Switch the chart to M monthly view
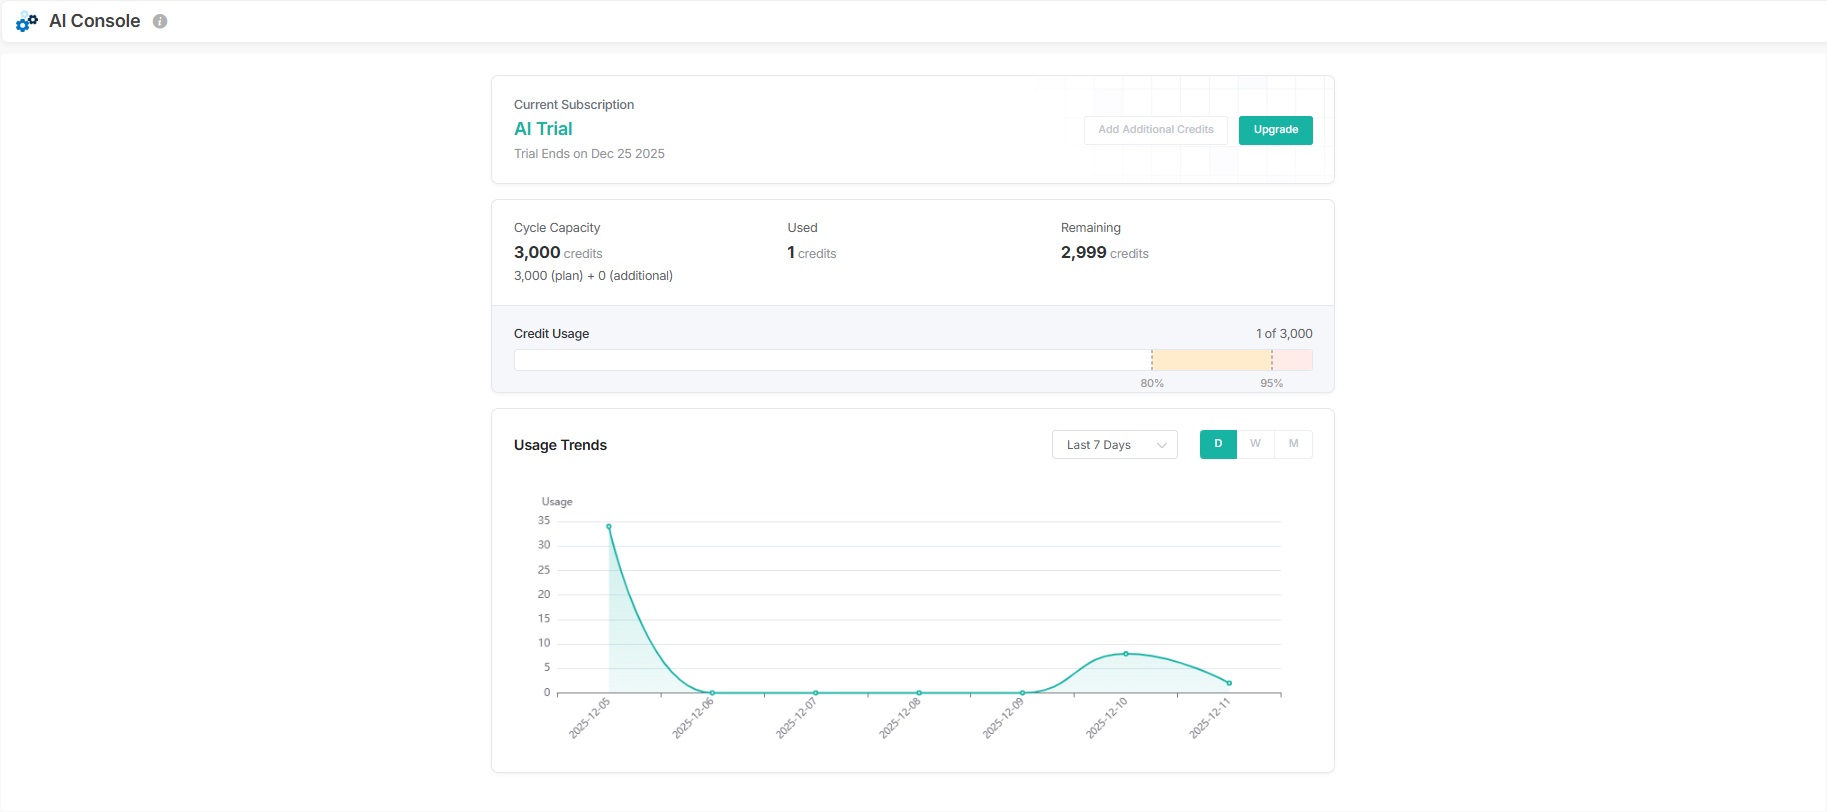The height and width of the screenshot is (812, 1827). [x=1293, y=444]
